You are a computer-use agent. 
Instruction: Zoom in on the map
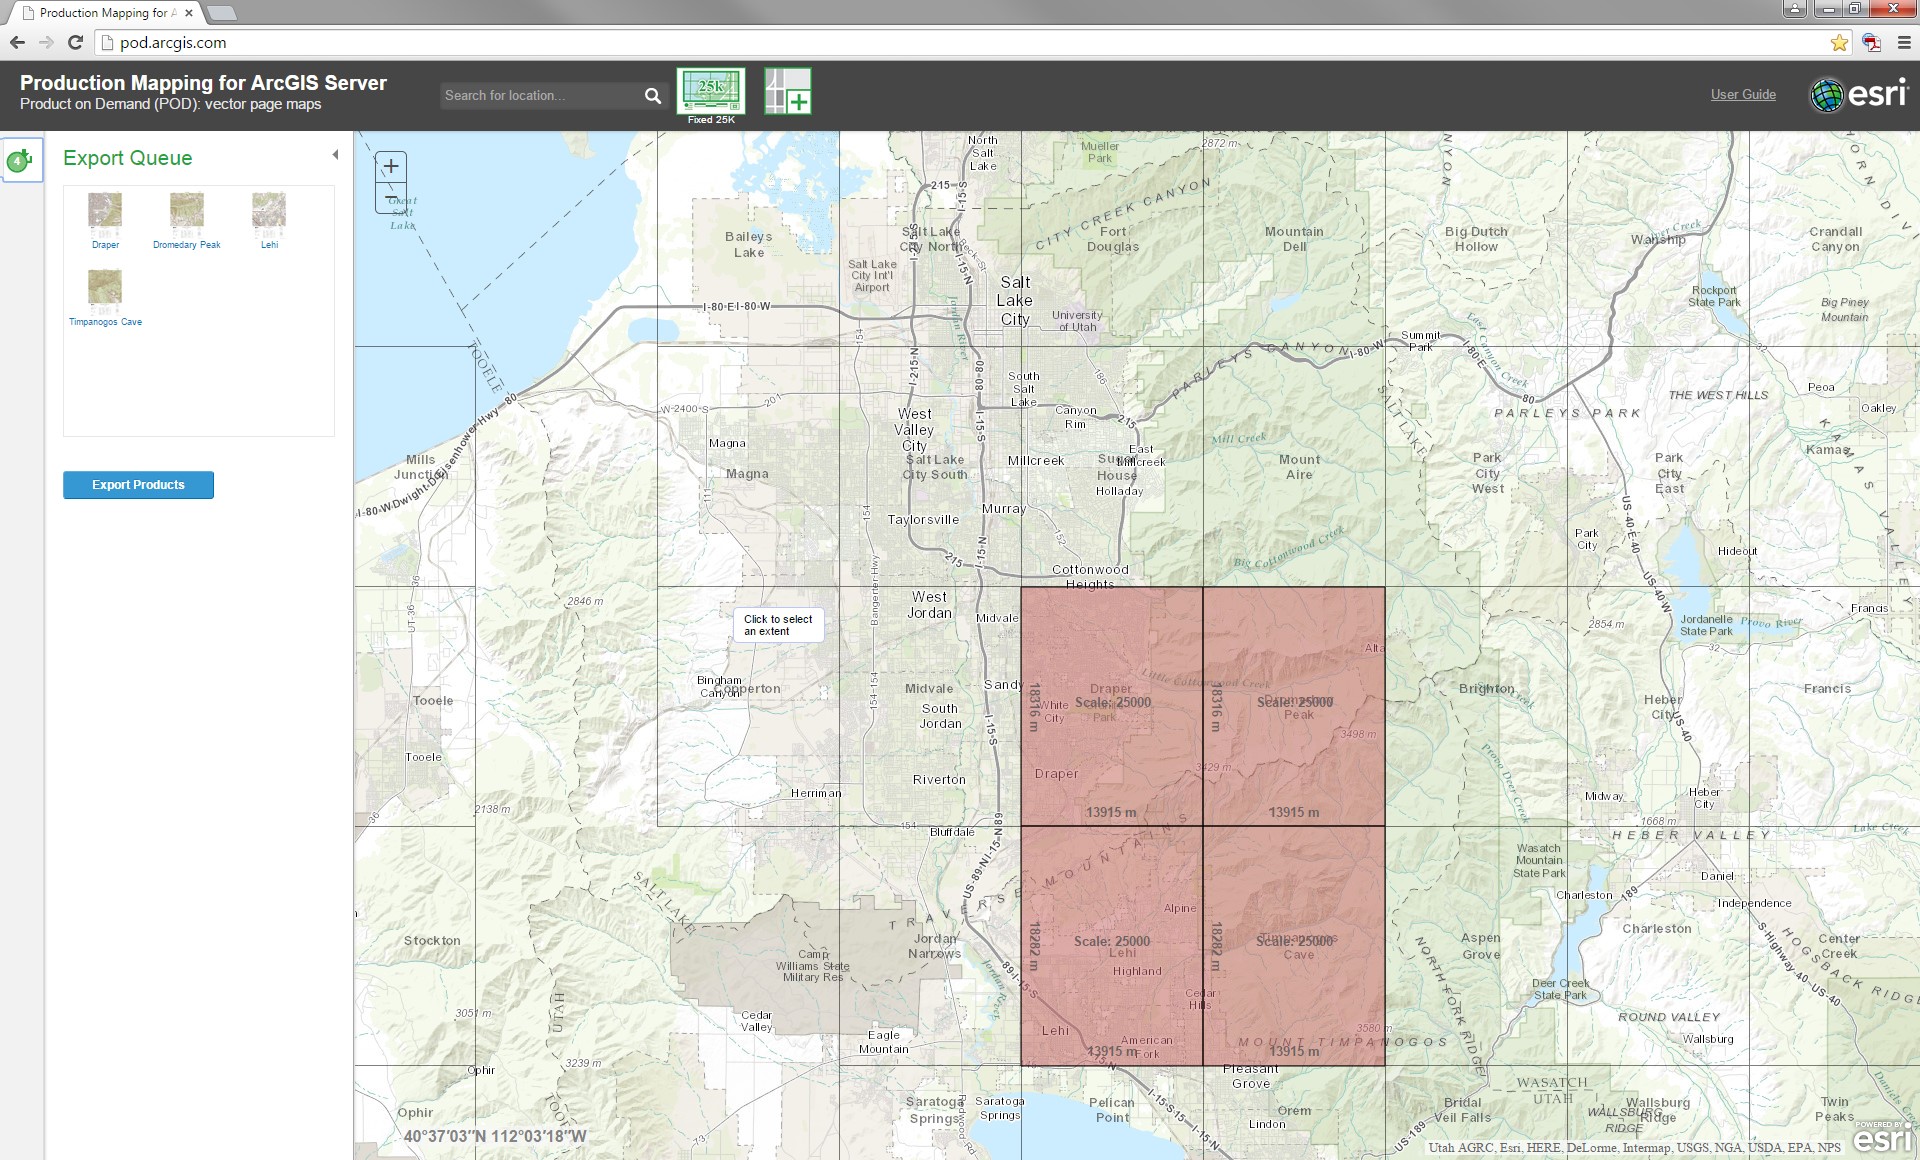(391, 167)
